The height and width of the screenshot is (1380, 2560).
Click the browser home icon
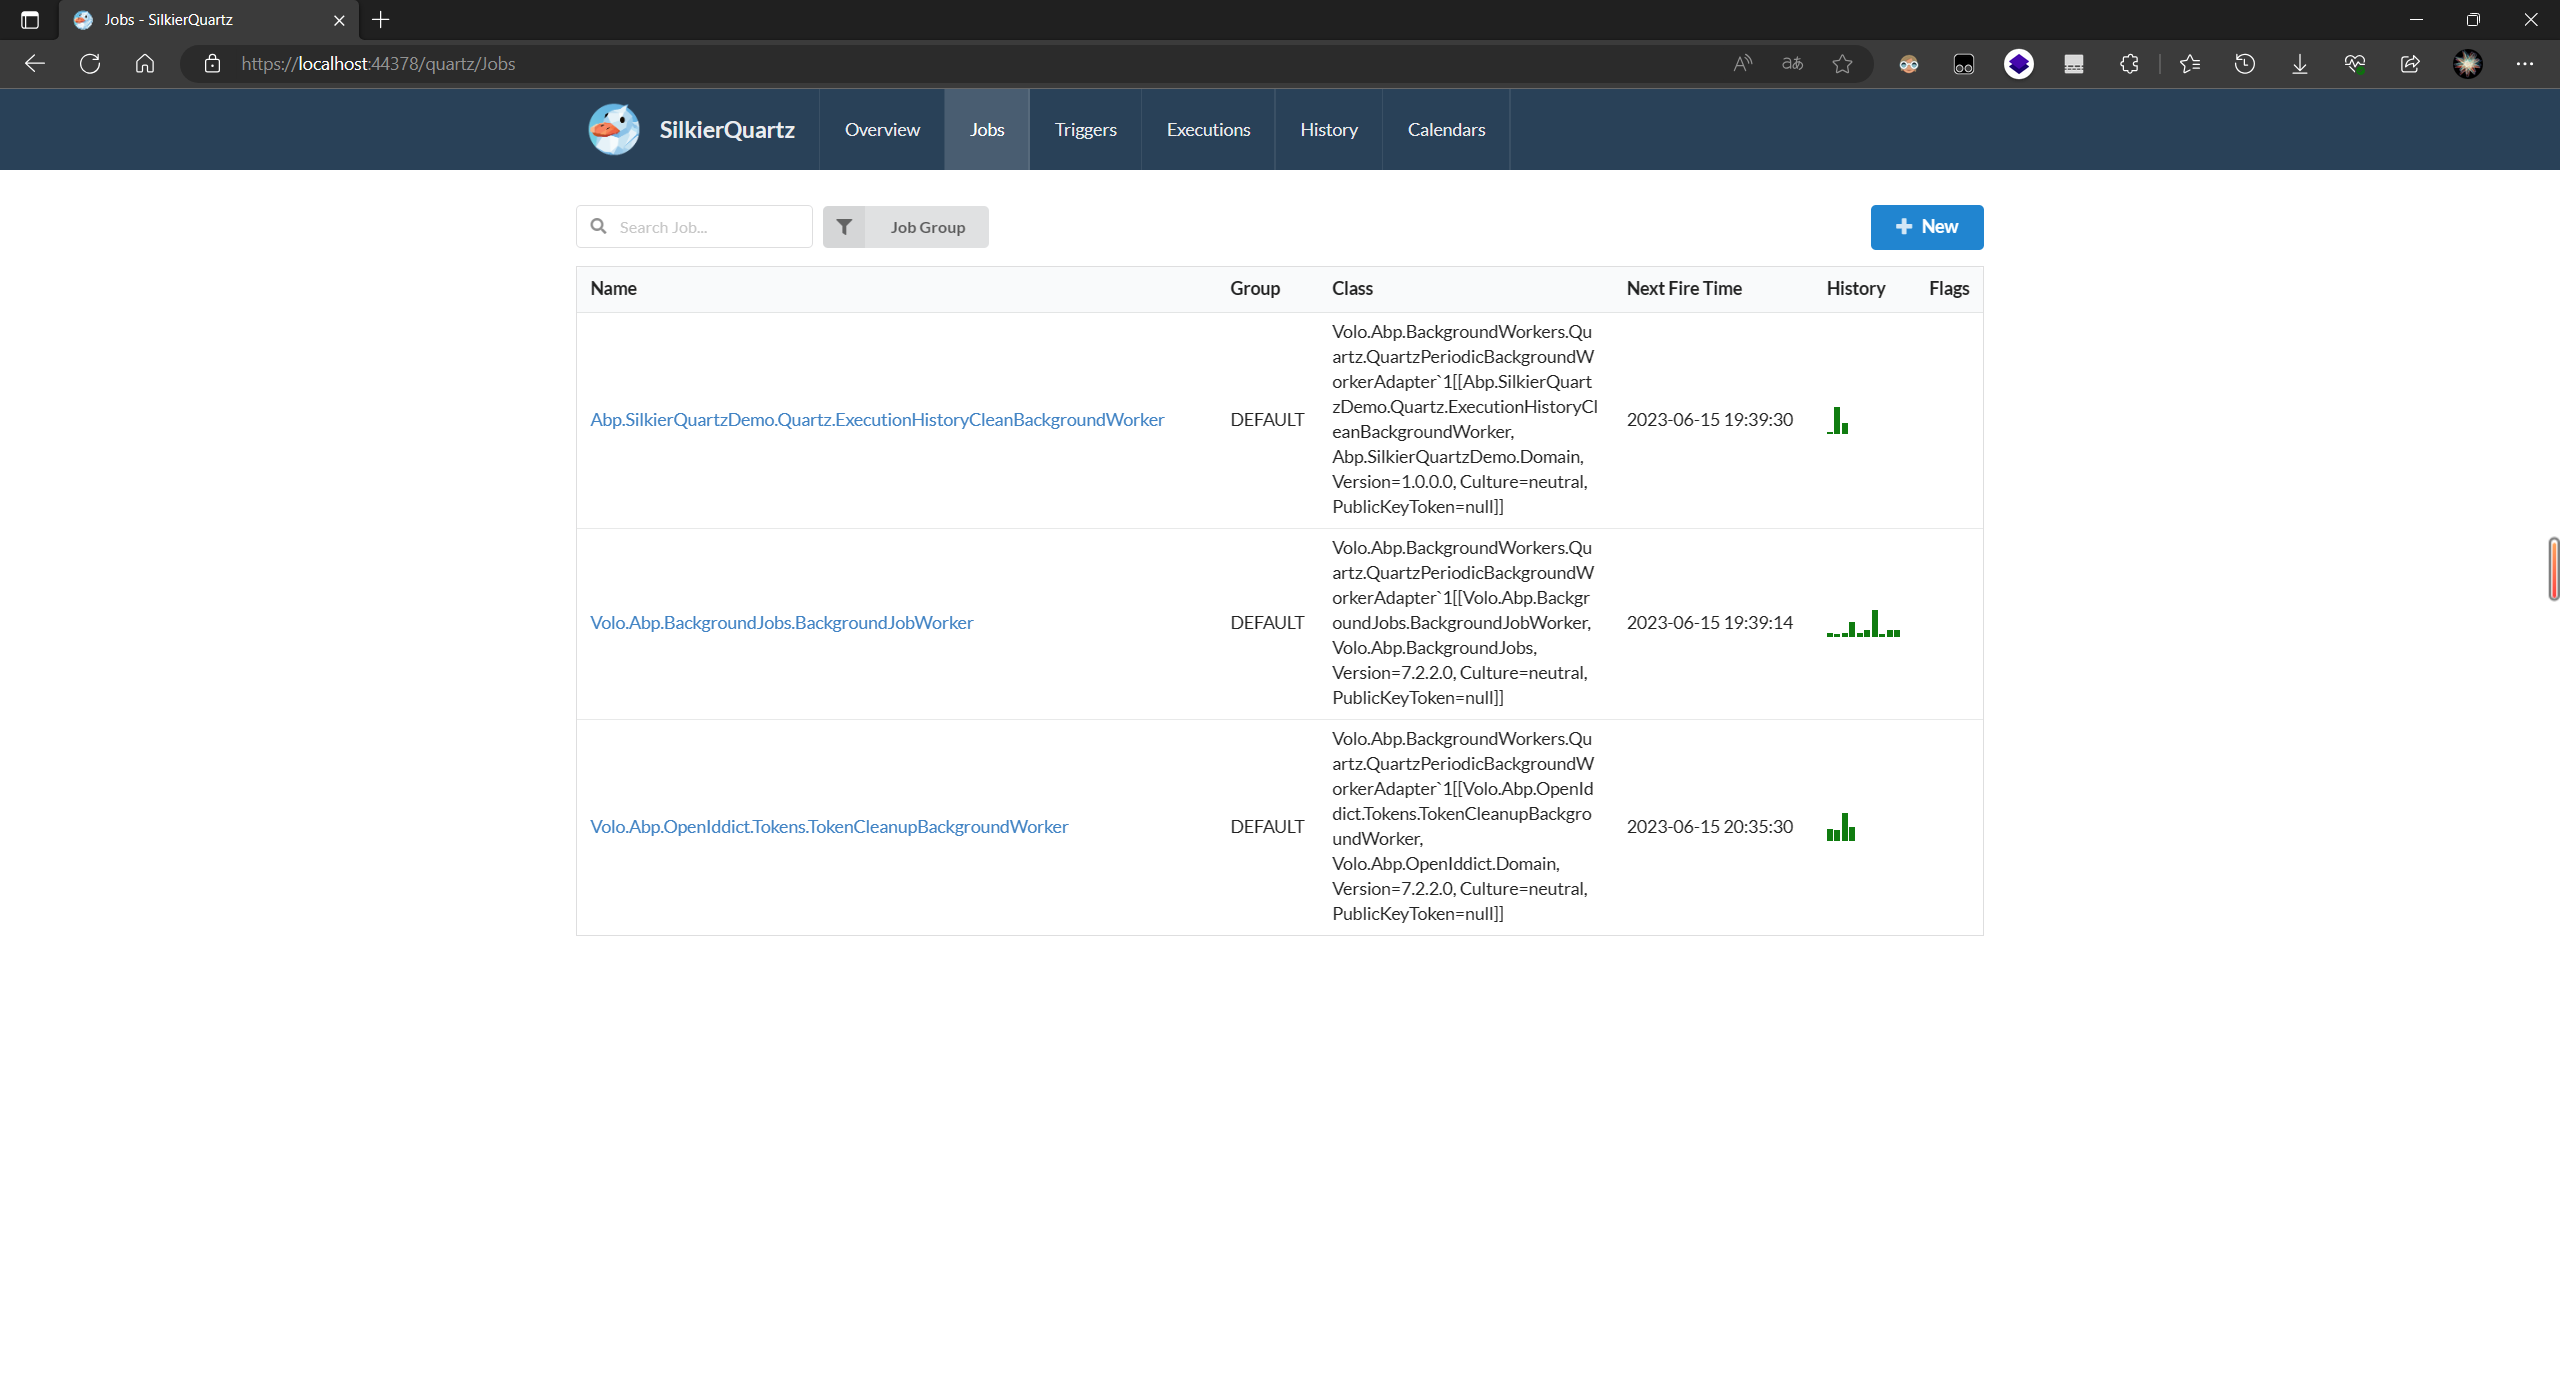tap(145, 64)
